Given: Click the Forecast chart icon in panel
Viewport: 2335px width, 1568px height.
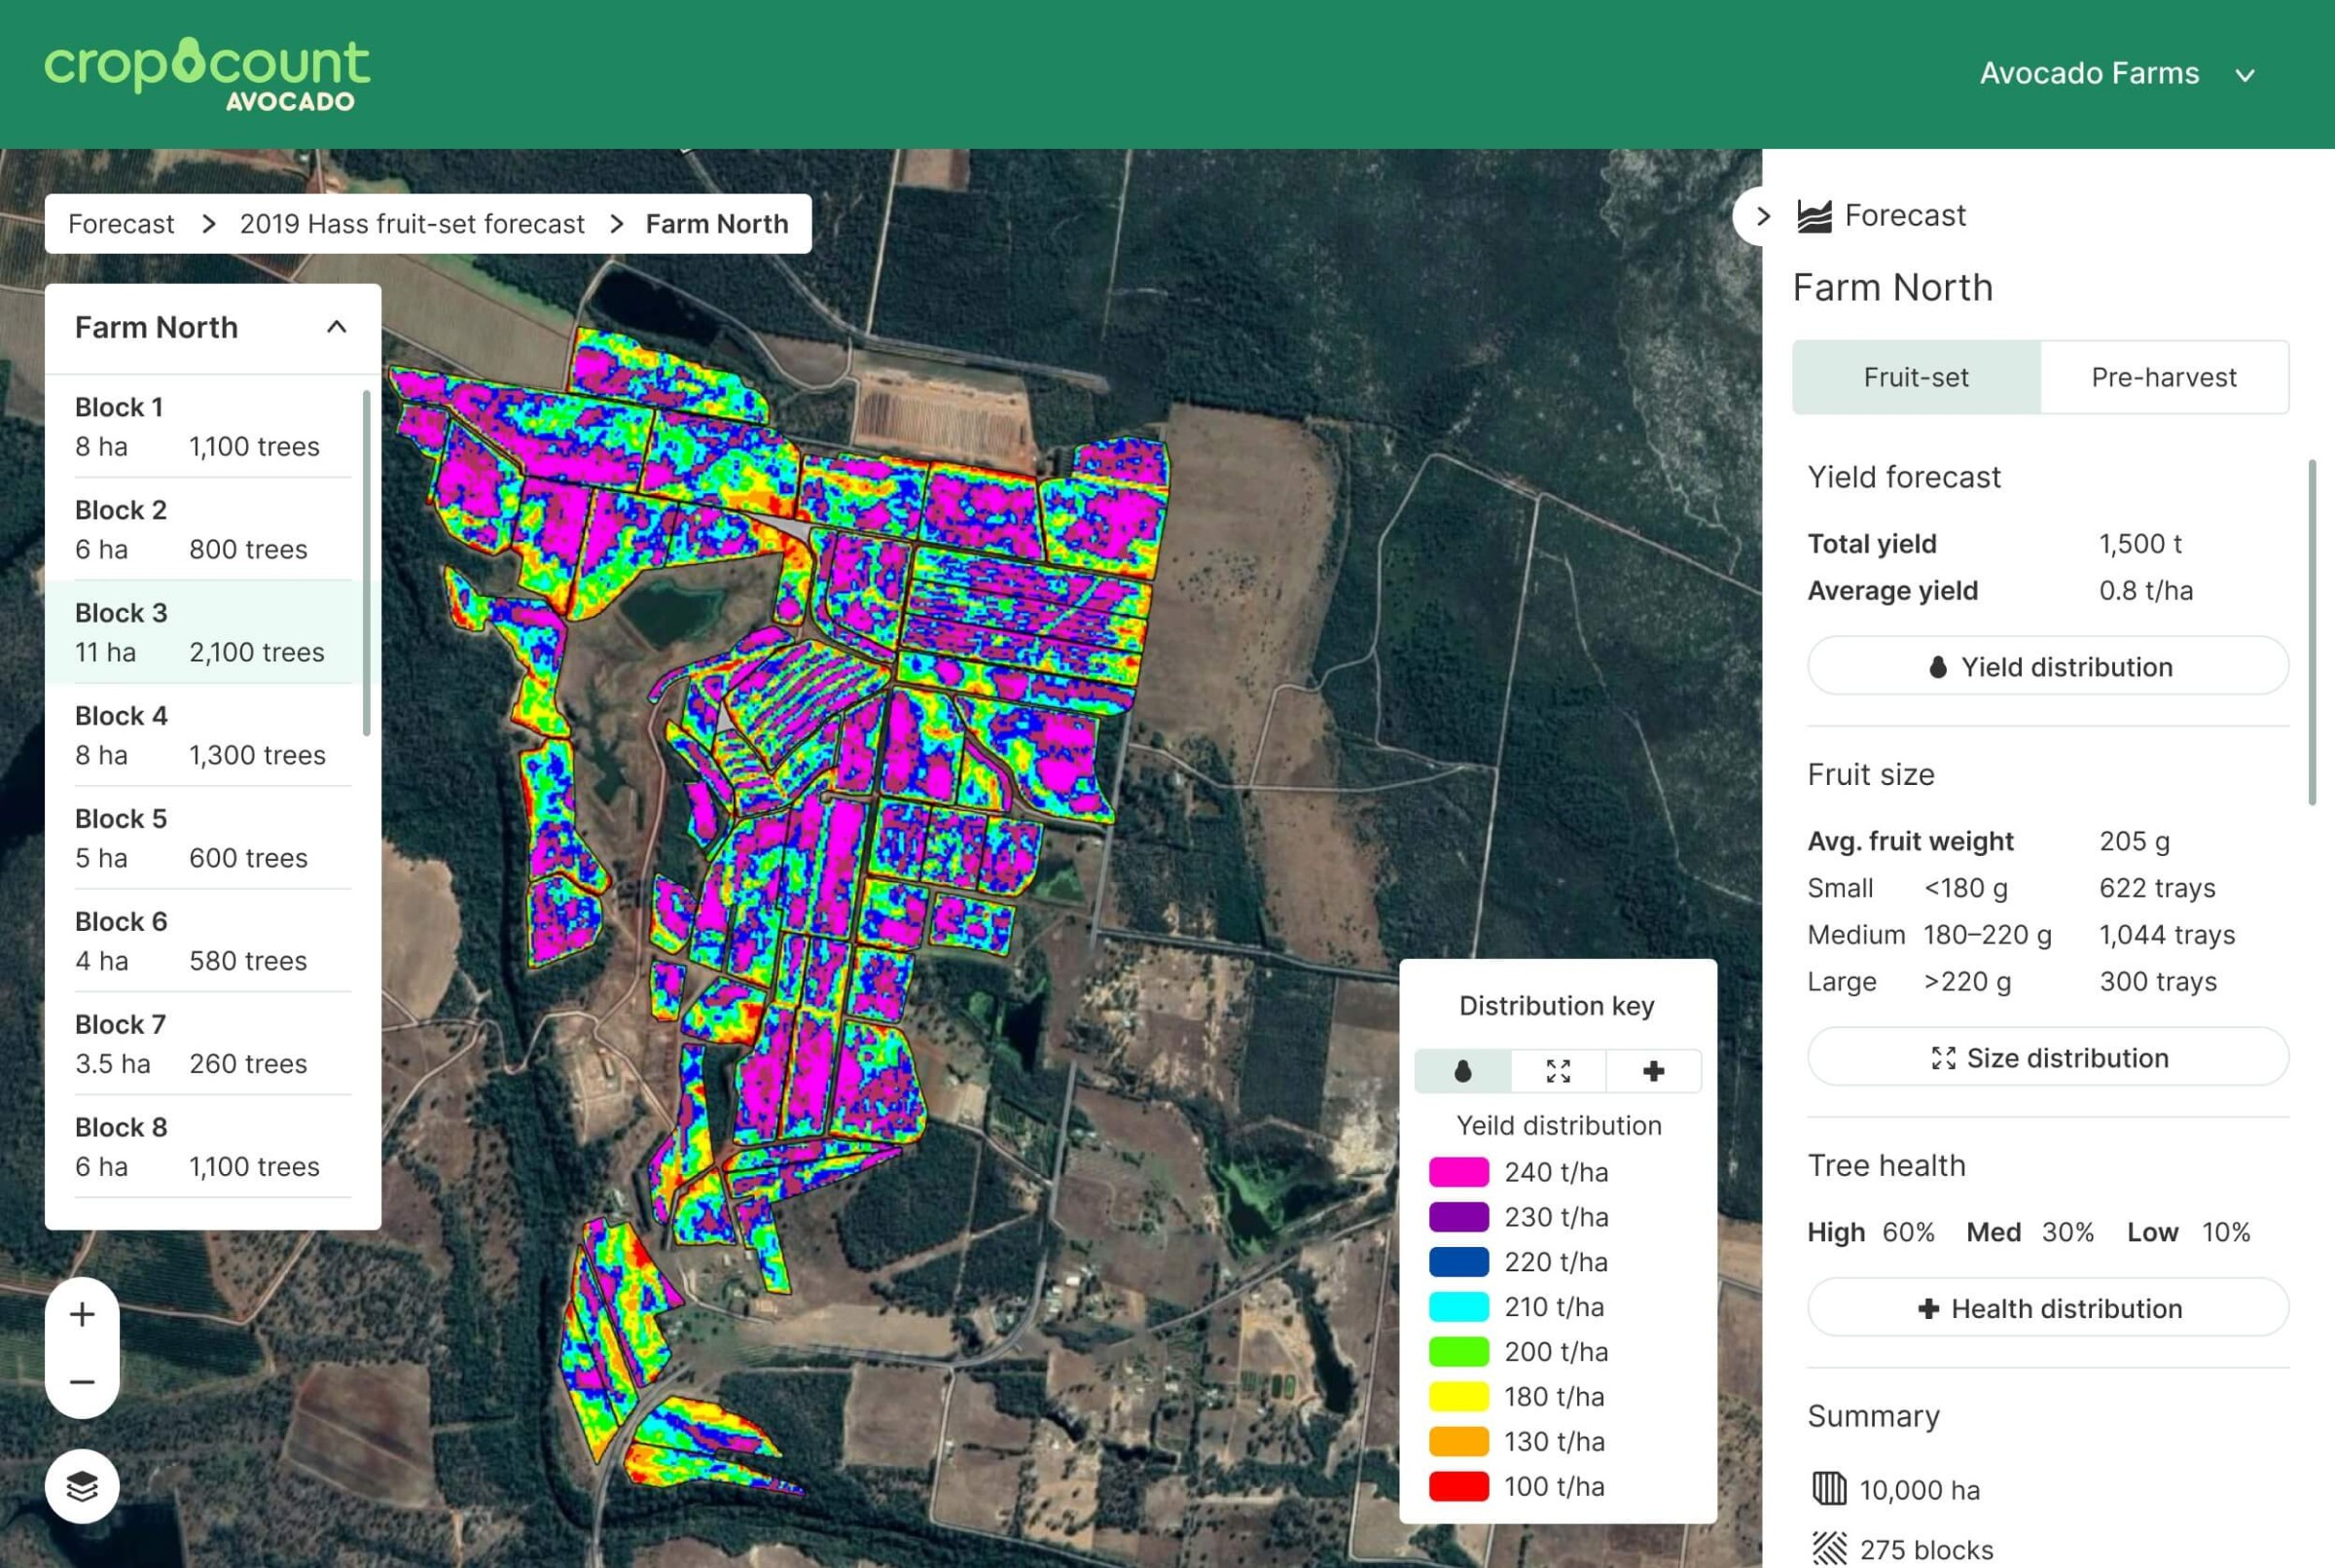Looking at the screenshot, I should [1814, 216].
